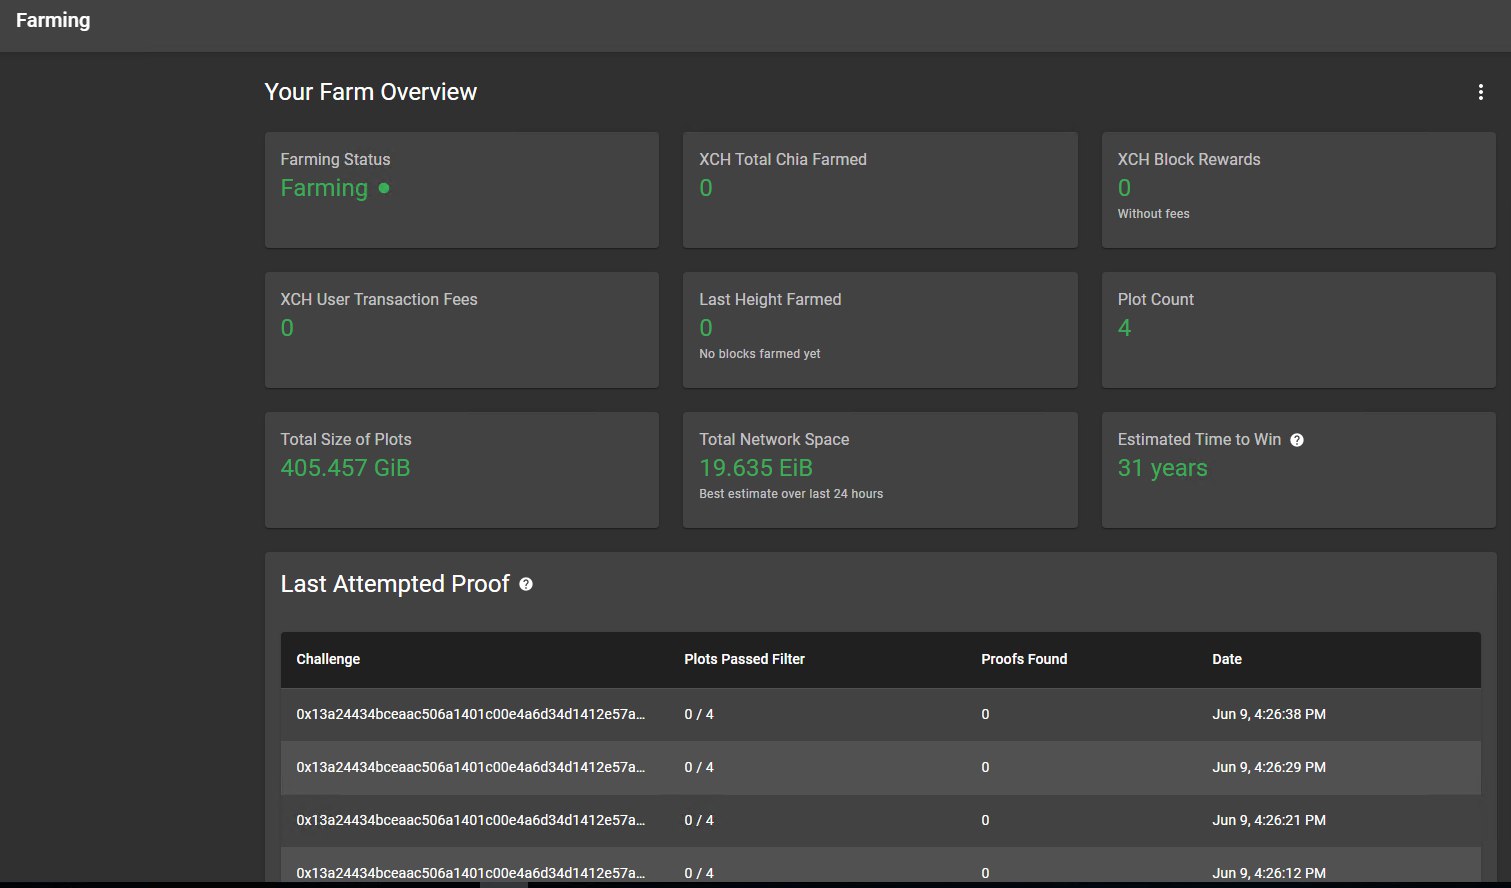Screen dimensions: 1511x888
Task: Click the Plot Count card
Action: [x=1298, y=329]
